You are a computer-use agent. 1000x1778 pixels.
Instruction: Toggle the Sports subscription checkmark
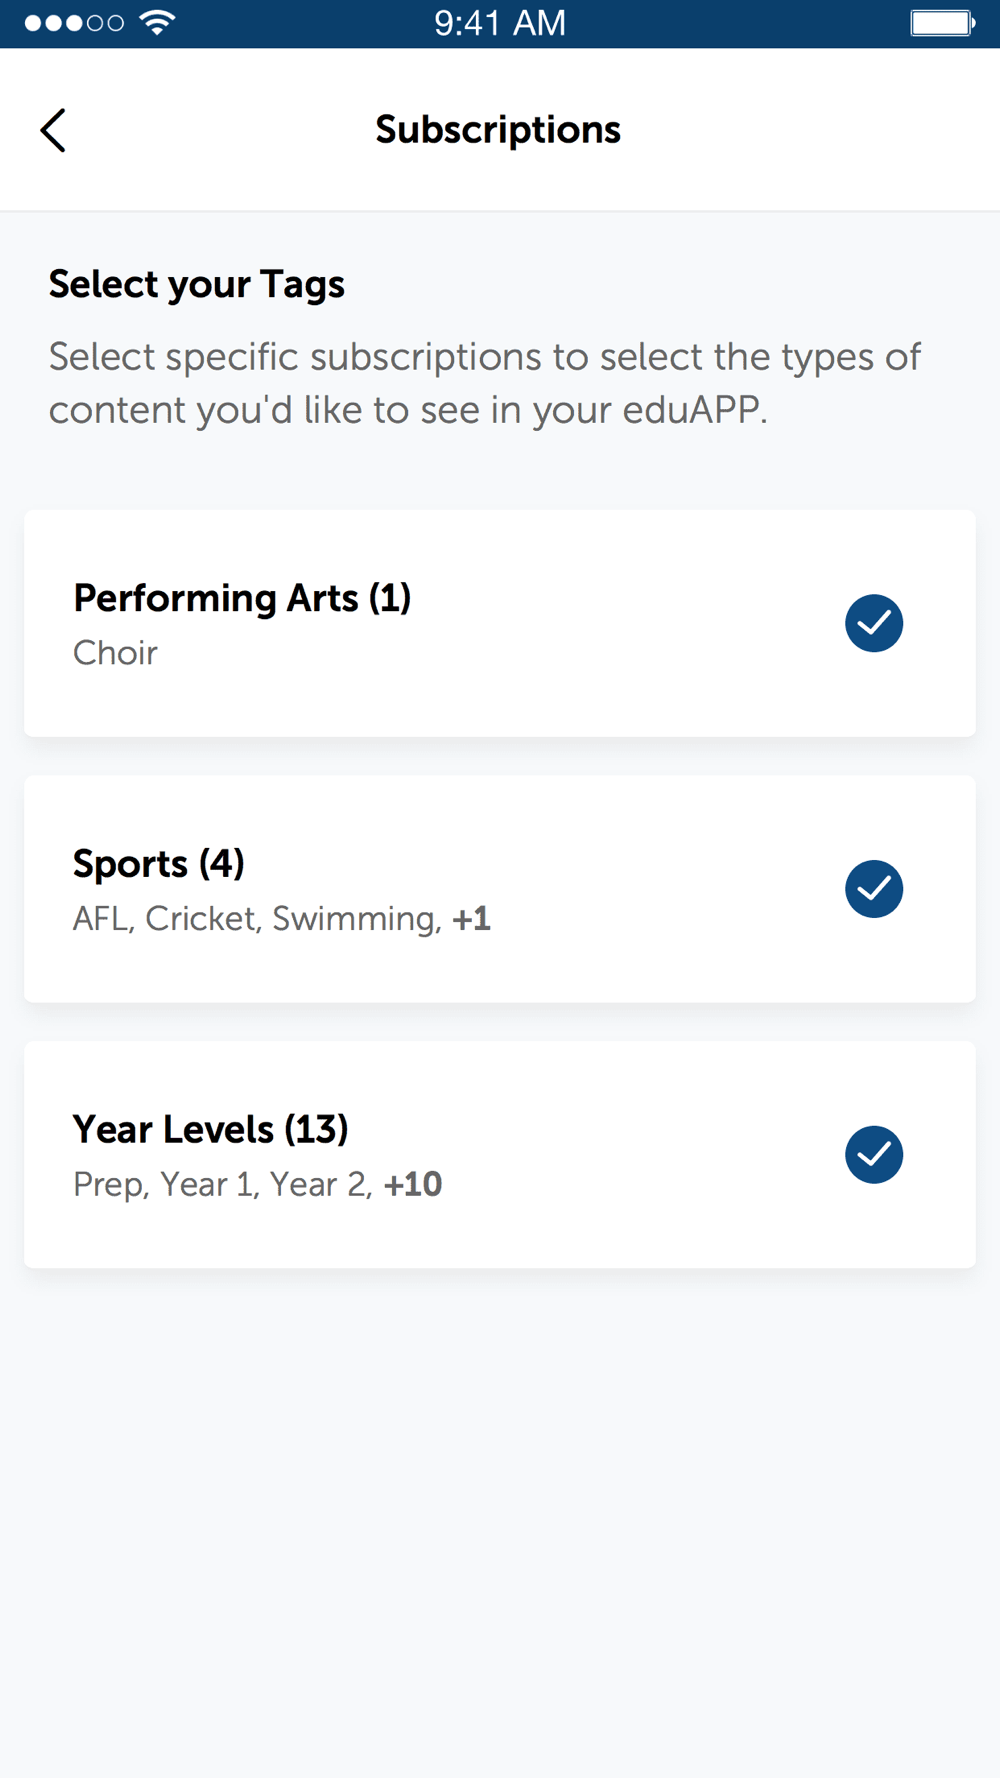874,889
